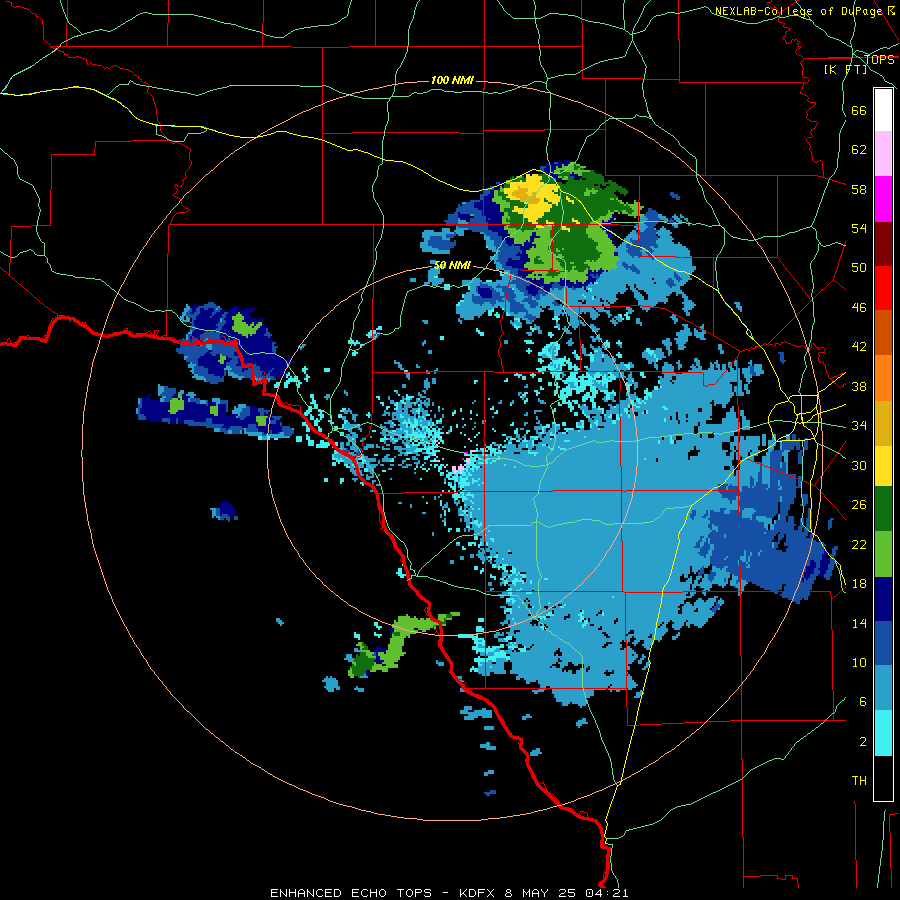The height and width of the screenshot is (900, 900).
Task: Select the bright red legend swatch
Action: [x=883, y=288]
